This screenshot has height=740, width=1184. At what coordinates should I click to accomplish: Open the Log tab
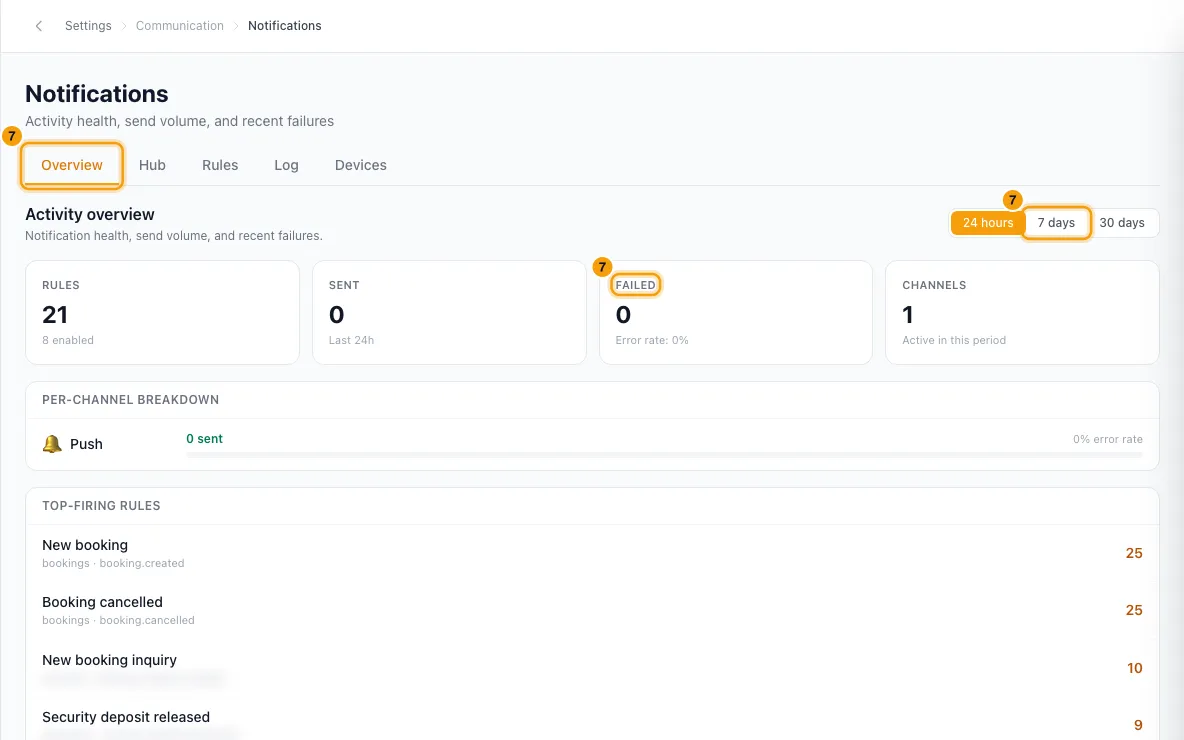tap(286, 165)
